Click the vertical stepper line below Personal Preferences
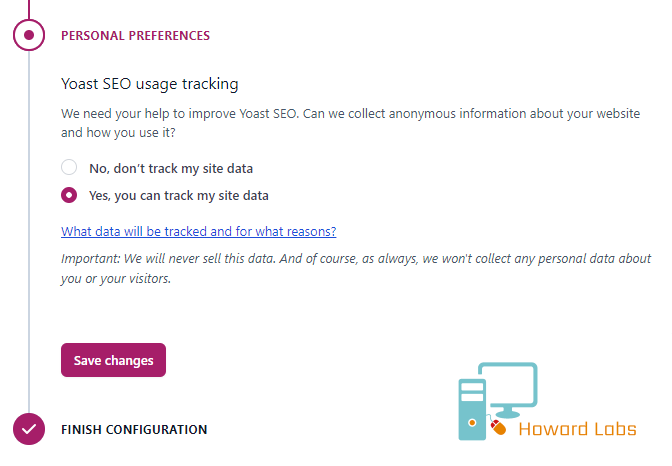 tap(29, 231)
